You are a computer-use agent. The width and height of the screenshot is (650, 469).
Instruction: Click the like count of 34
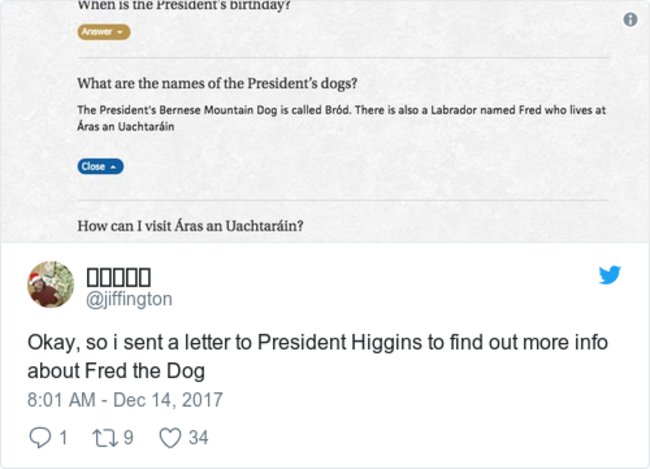pyautogui.click(x=198, y=437)
